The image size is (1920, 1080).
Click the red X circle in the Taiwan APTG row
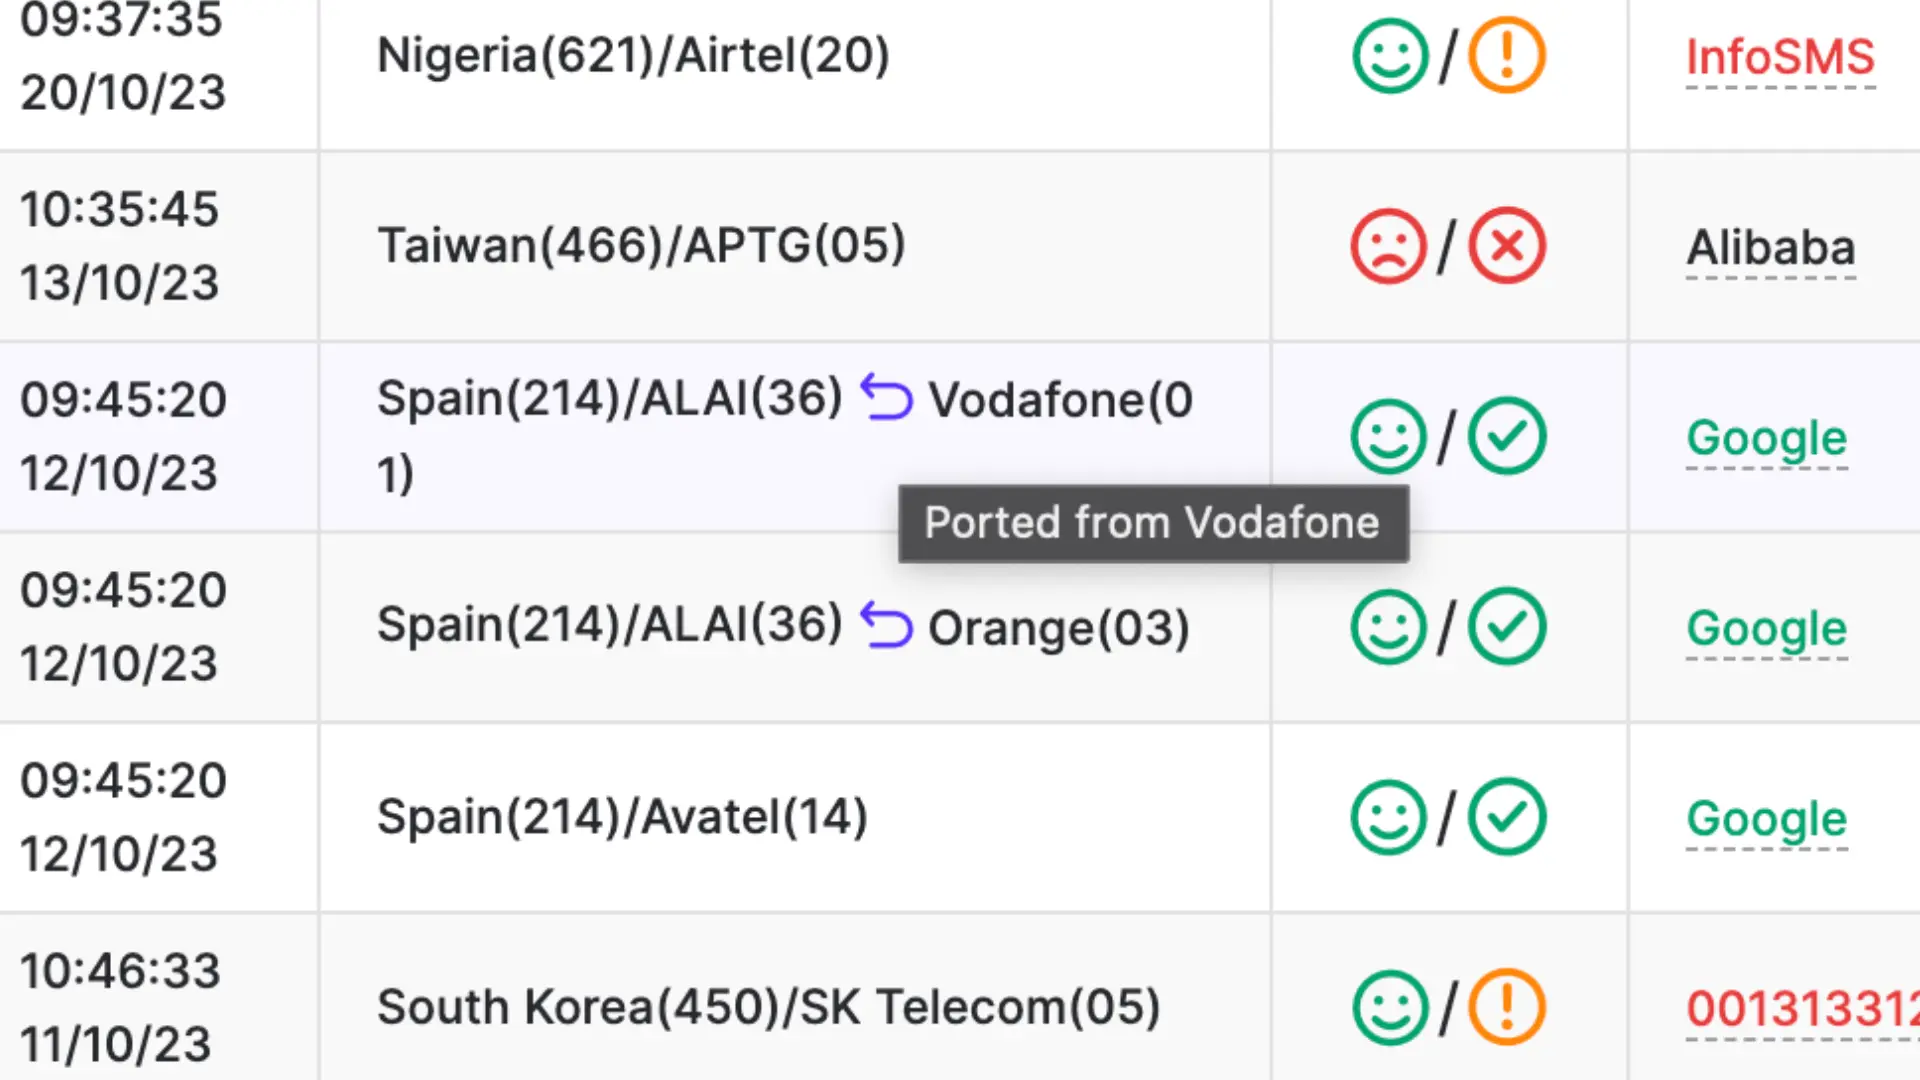(x=1507, y=246)
